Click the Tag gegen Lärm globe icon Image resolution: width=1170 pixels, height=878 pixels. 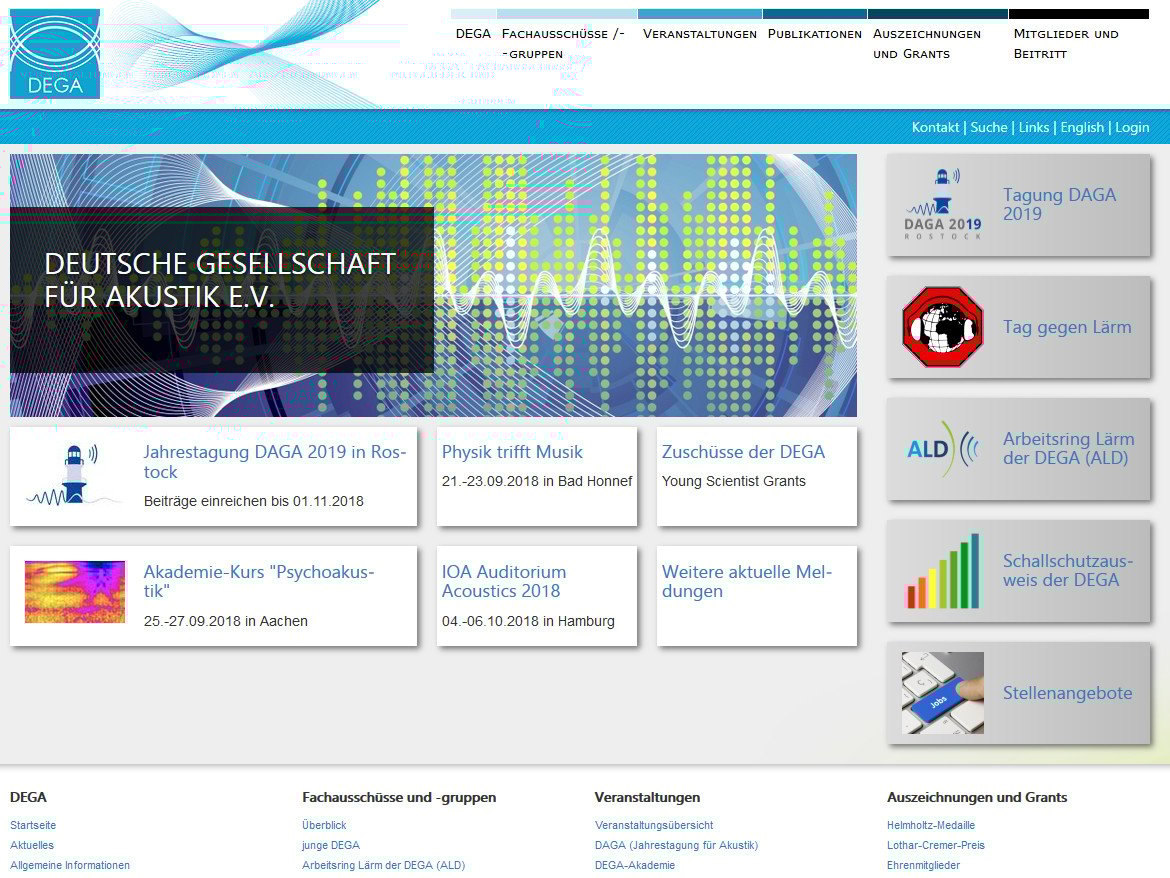tap(942, 327)
